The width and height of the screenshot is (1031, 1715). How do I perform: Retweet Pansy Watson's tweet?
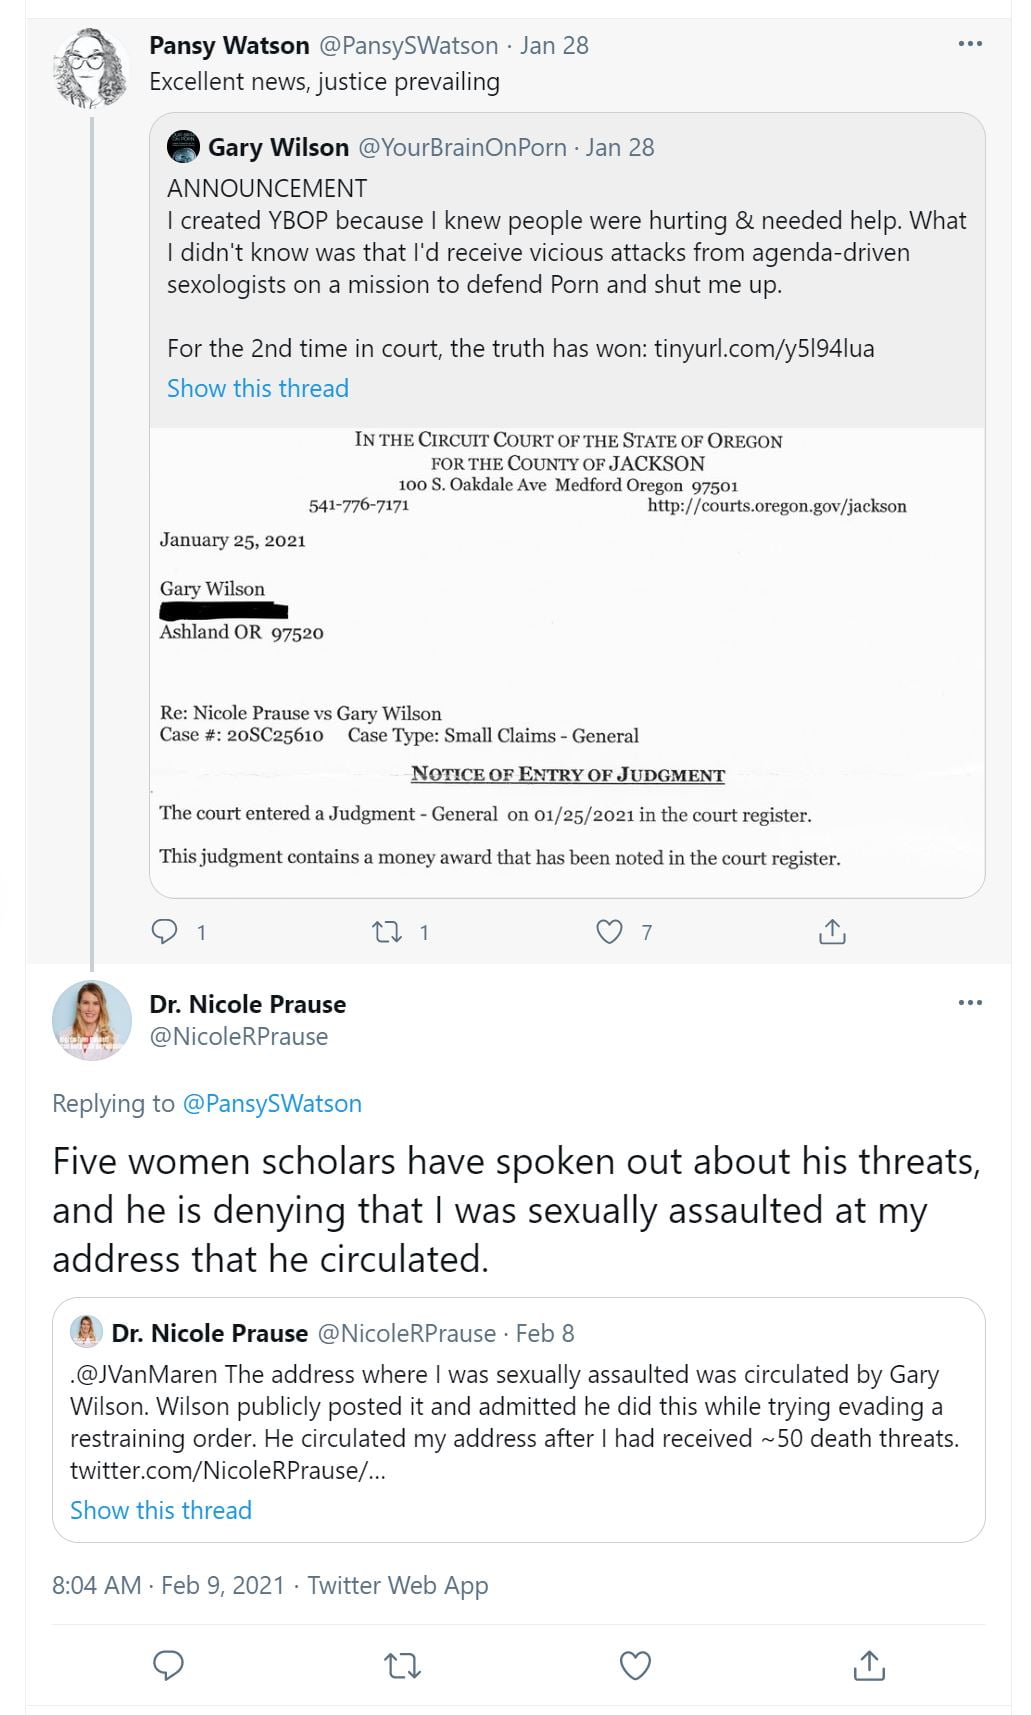pos(387,932)
